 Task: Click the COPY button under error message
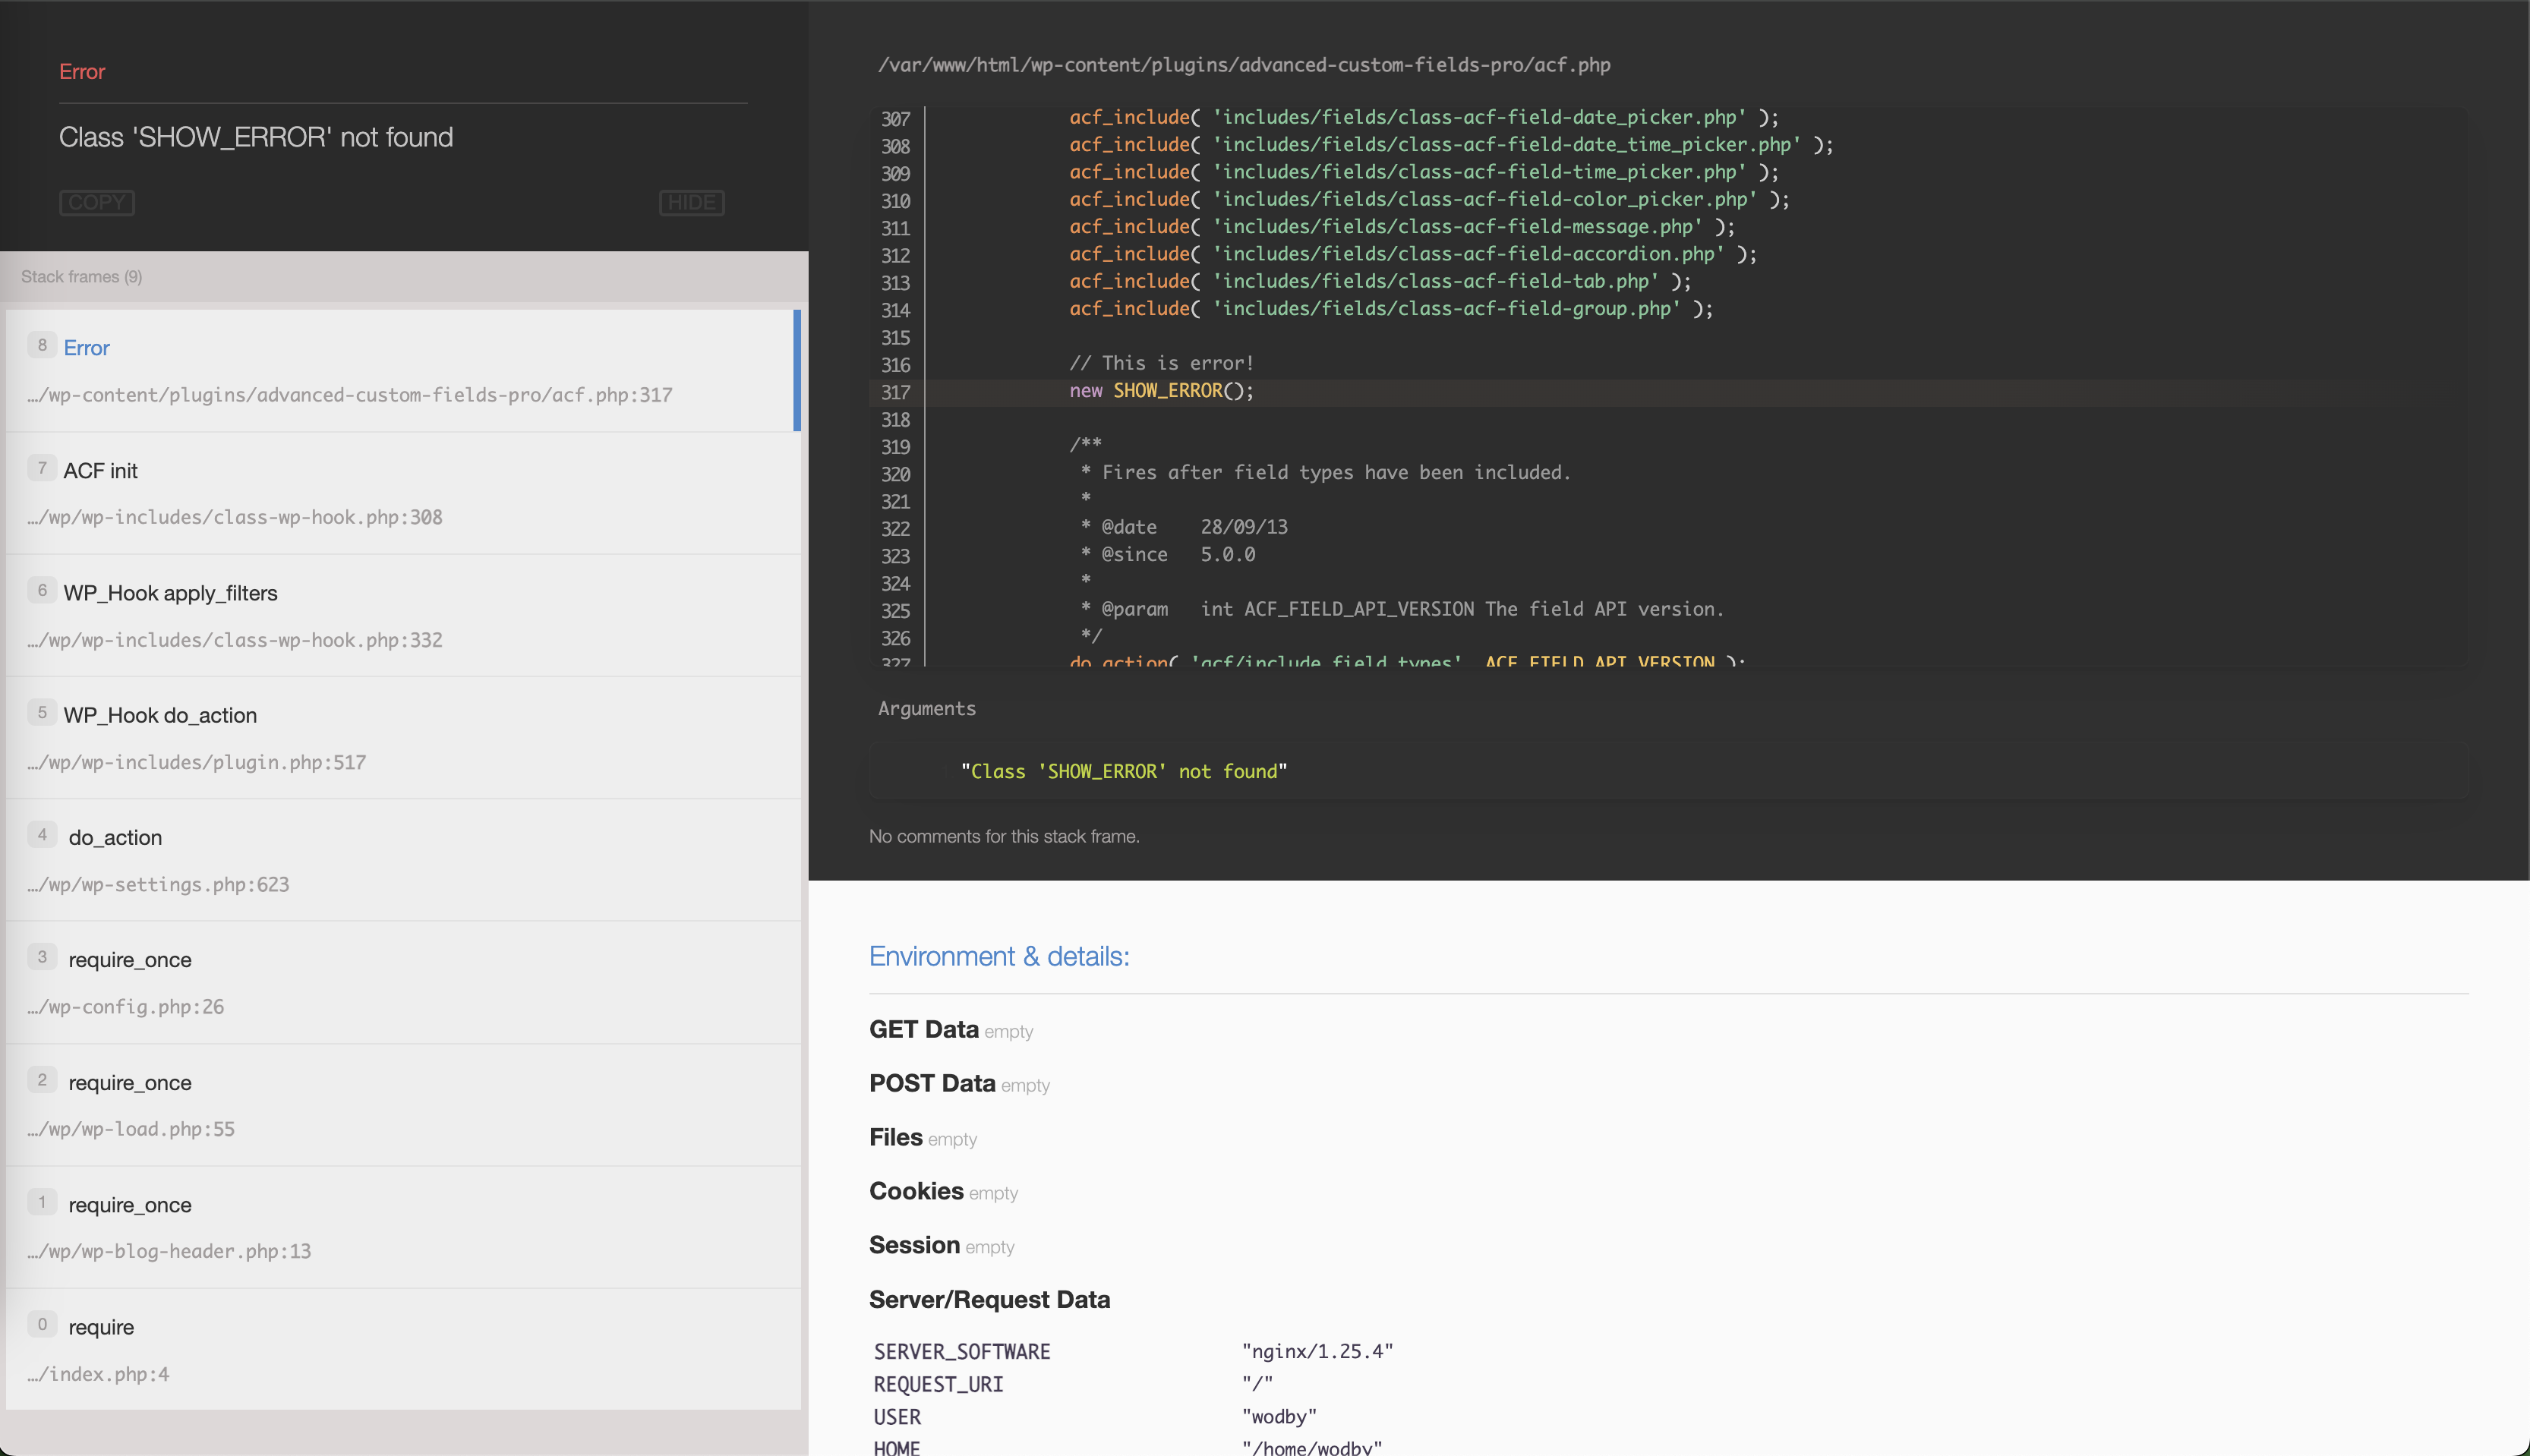[x=96, y=202]
